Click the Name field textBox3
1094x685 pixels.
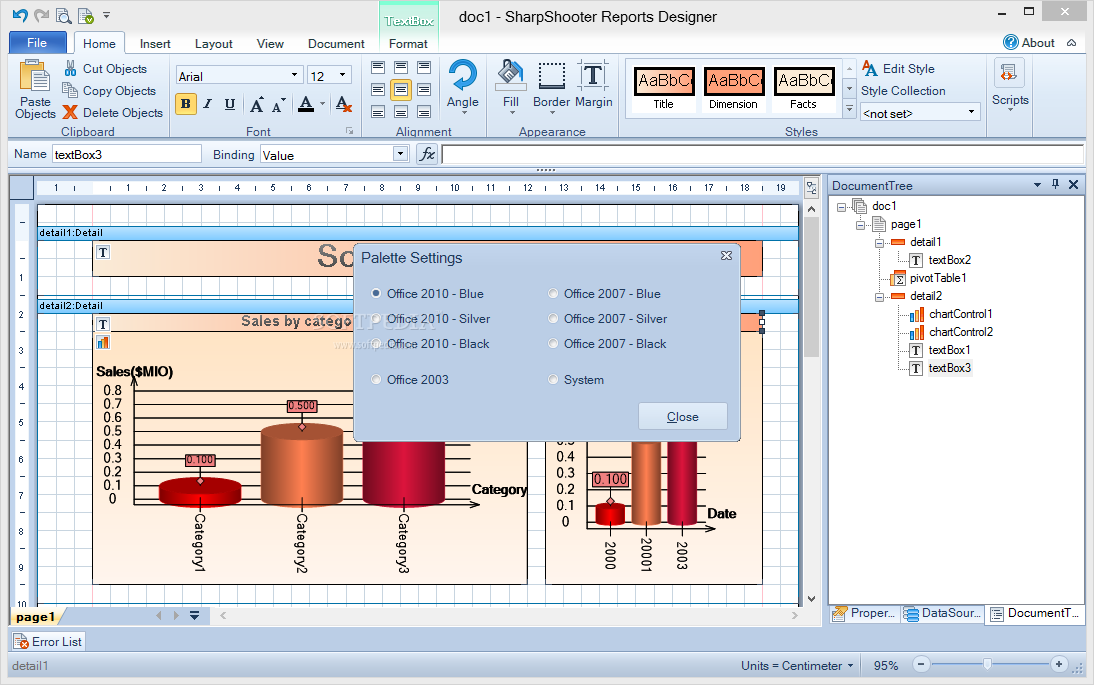[126, 154]
